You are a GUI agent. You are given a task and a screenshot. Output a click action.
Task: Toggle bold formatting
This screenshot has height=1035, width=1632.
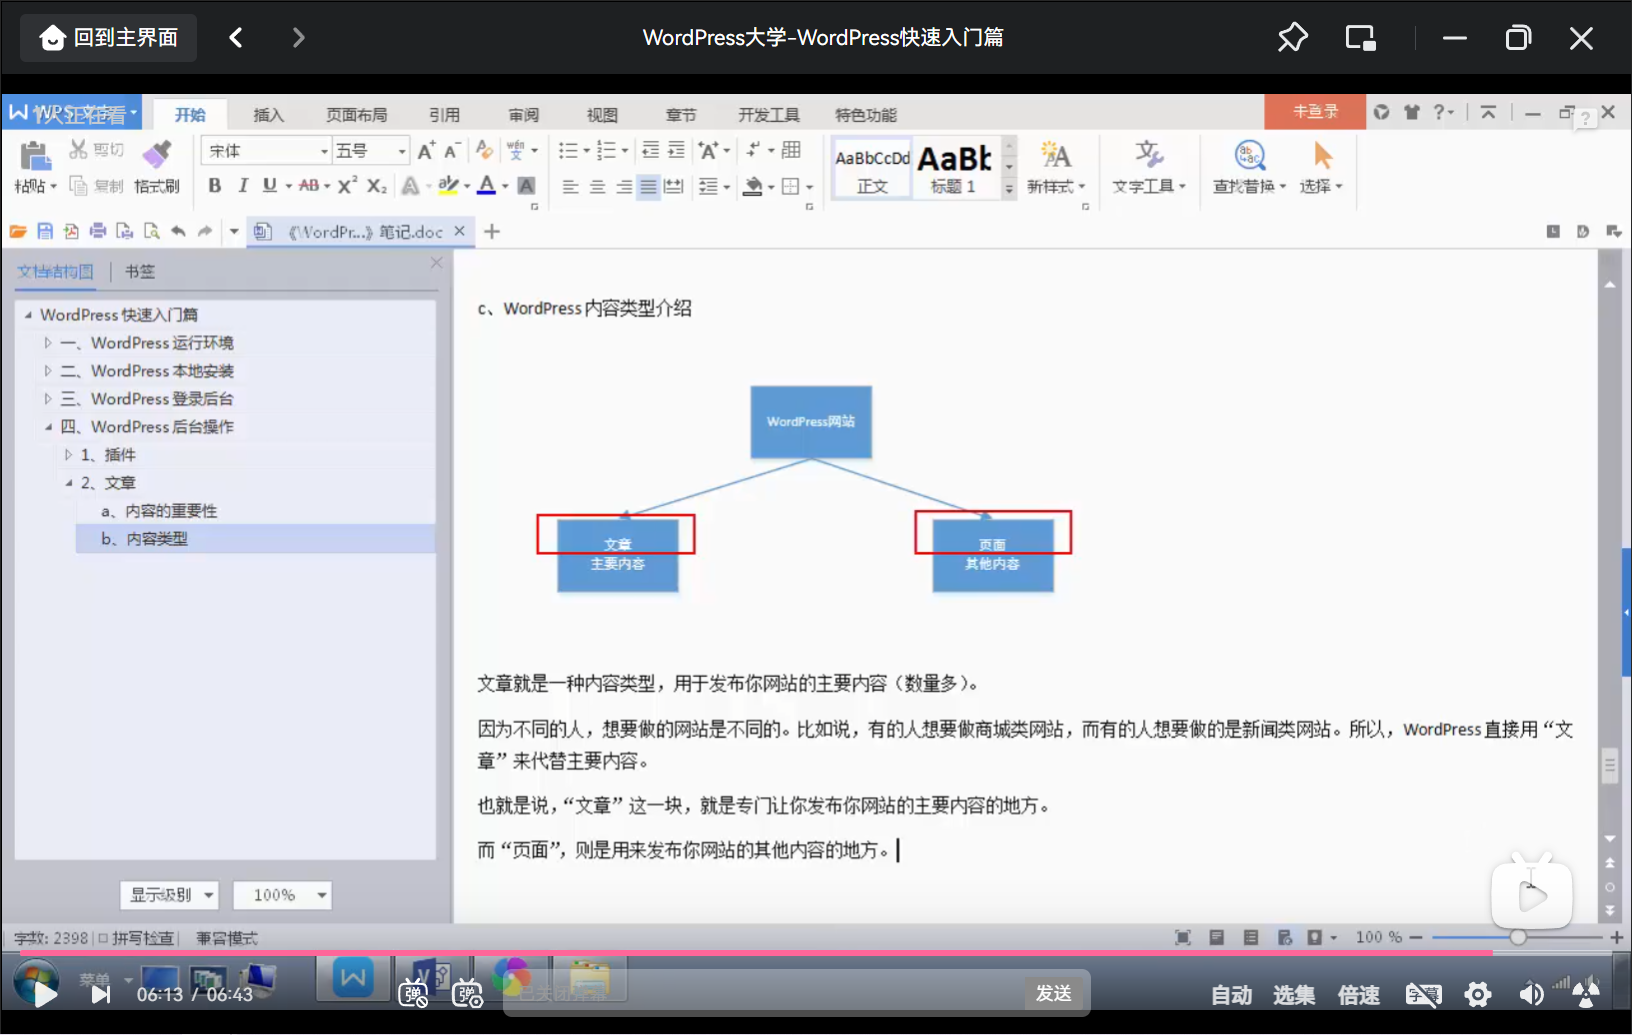tap(214, 186)
